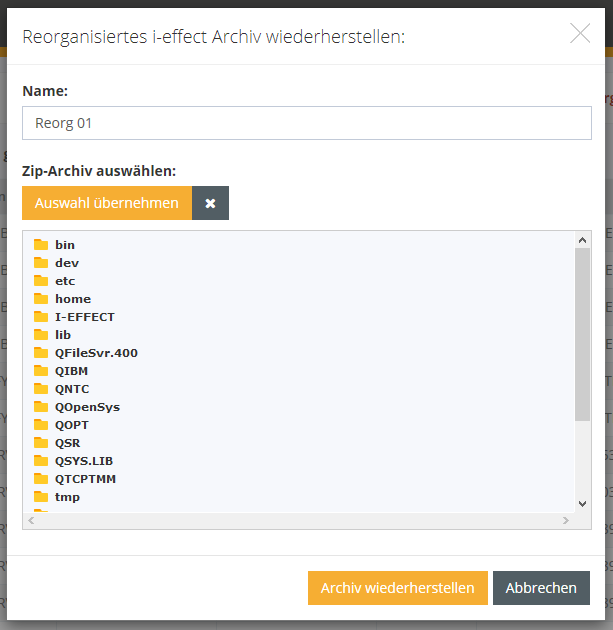
Task: Close the restore archive dialog
Action: 580,34
